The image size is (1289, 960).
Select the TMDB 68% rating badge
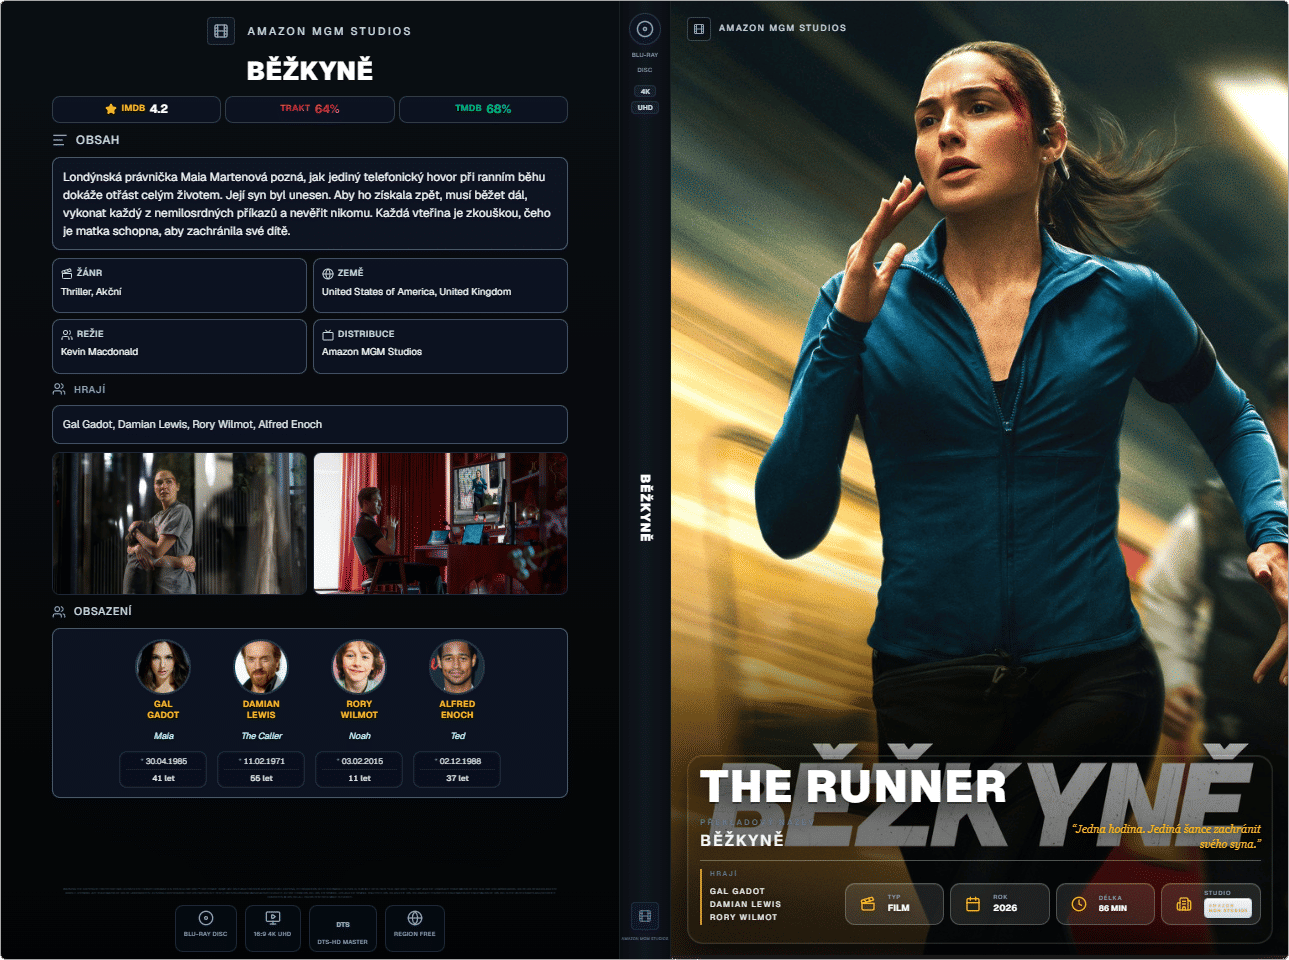tap(483, 109)
